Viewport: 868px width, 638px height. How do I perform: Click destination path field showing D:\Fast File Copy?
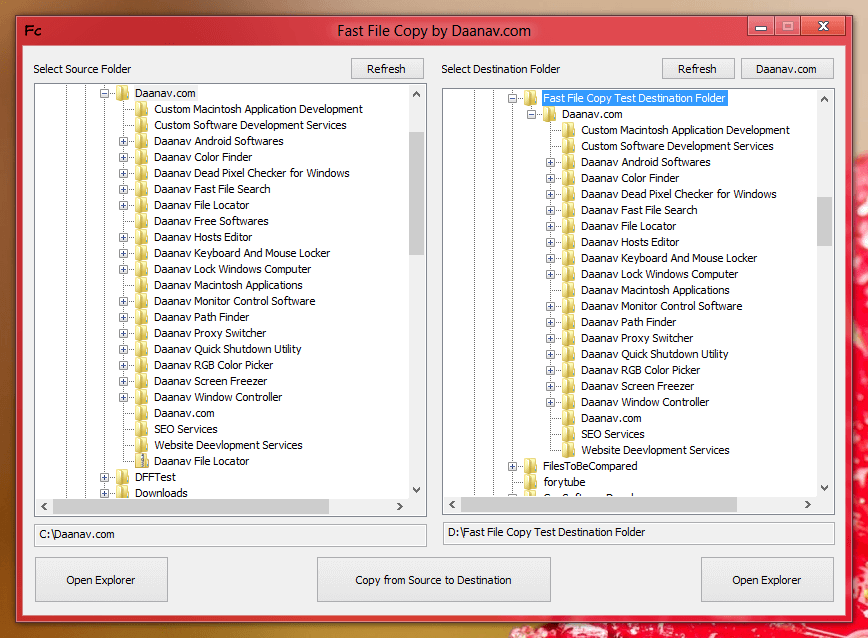click(638, 532)
